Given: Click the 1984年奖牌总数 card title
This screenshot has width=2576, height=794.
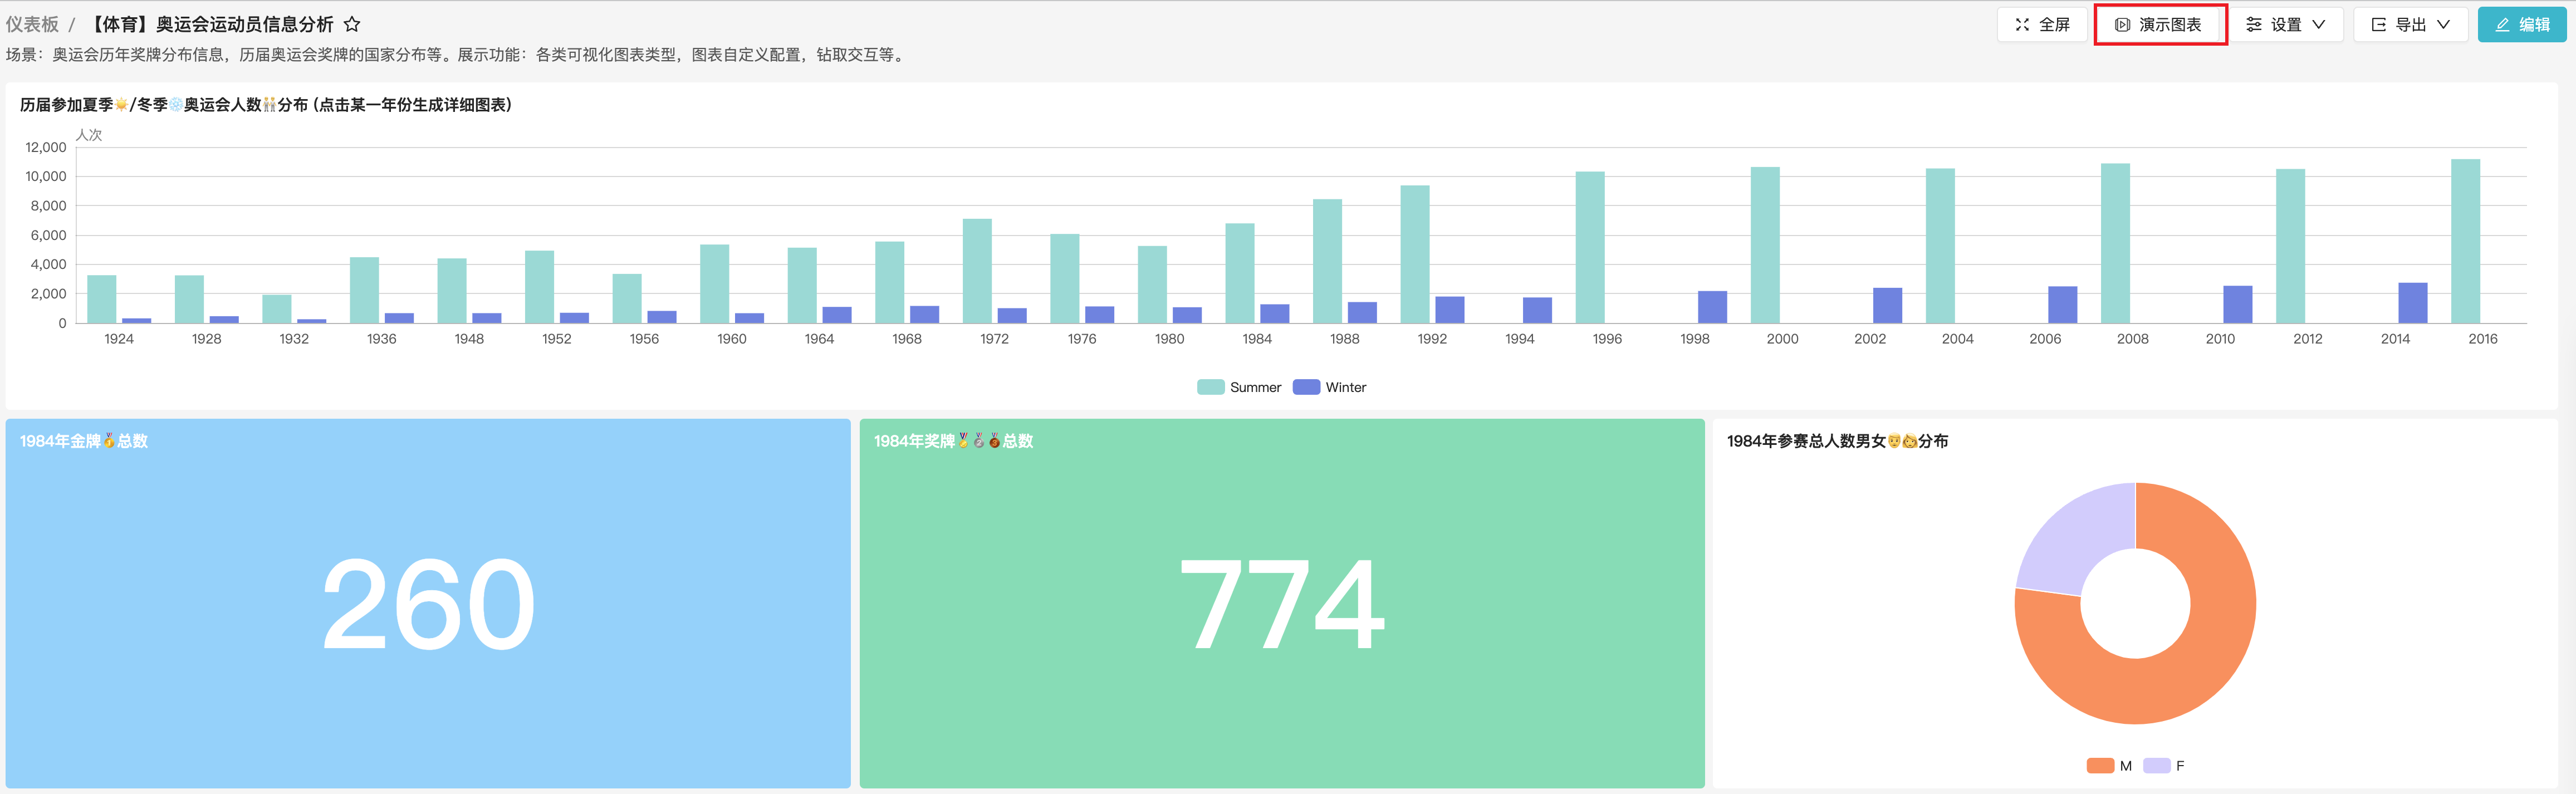Looking at the screenshot, I should click(x=954, y=441).
